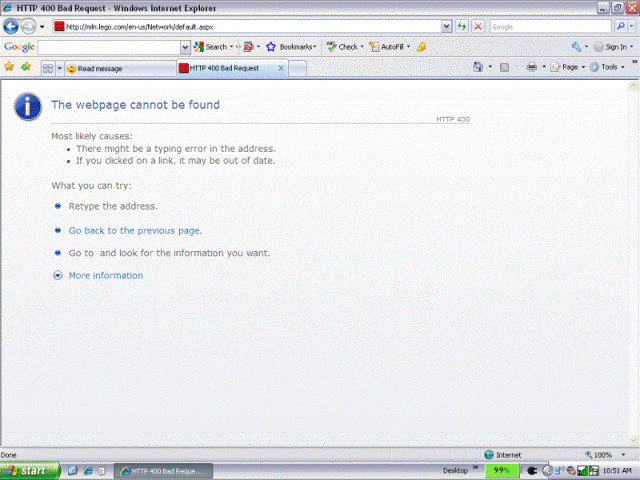This screenshot has height=480, width=640.
Task: Click the Add to Favorites star icon
Action: click(26, 67)
